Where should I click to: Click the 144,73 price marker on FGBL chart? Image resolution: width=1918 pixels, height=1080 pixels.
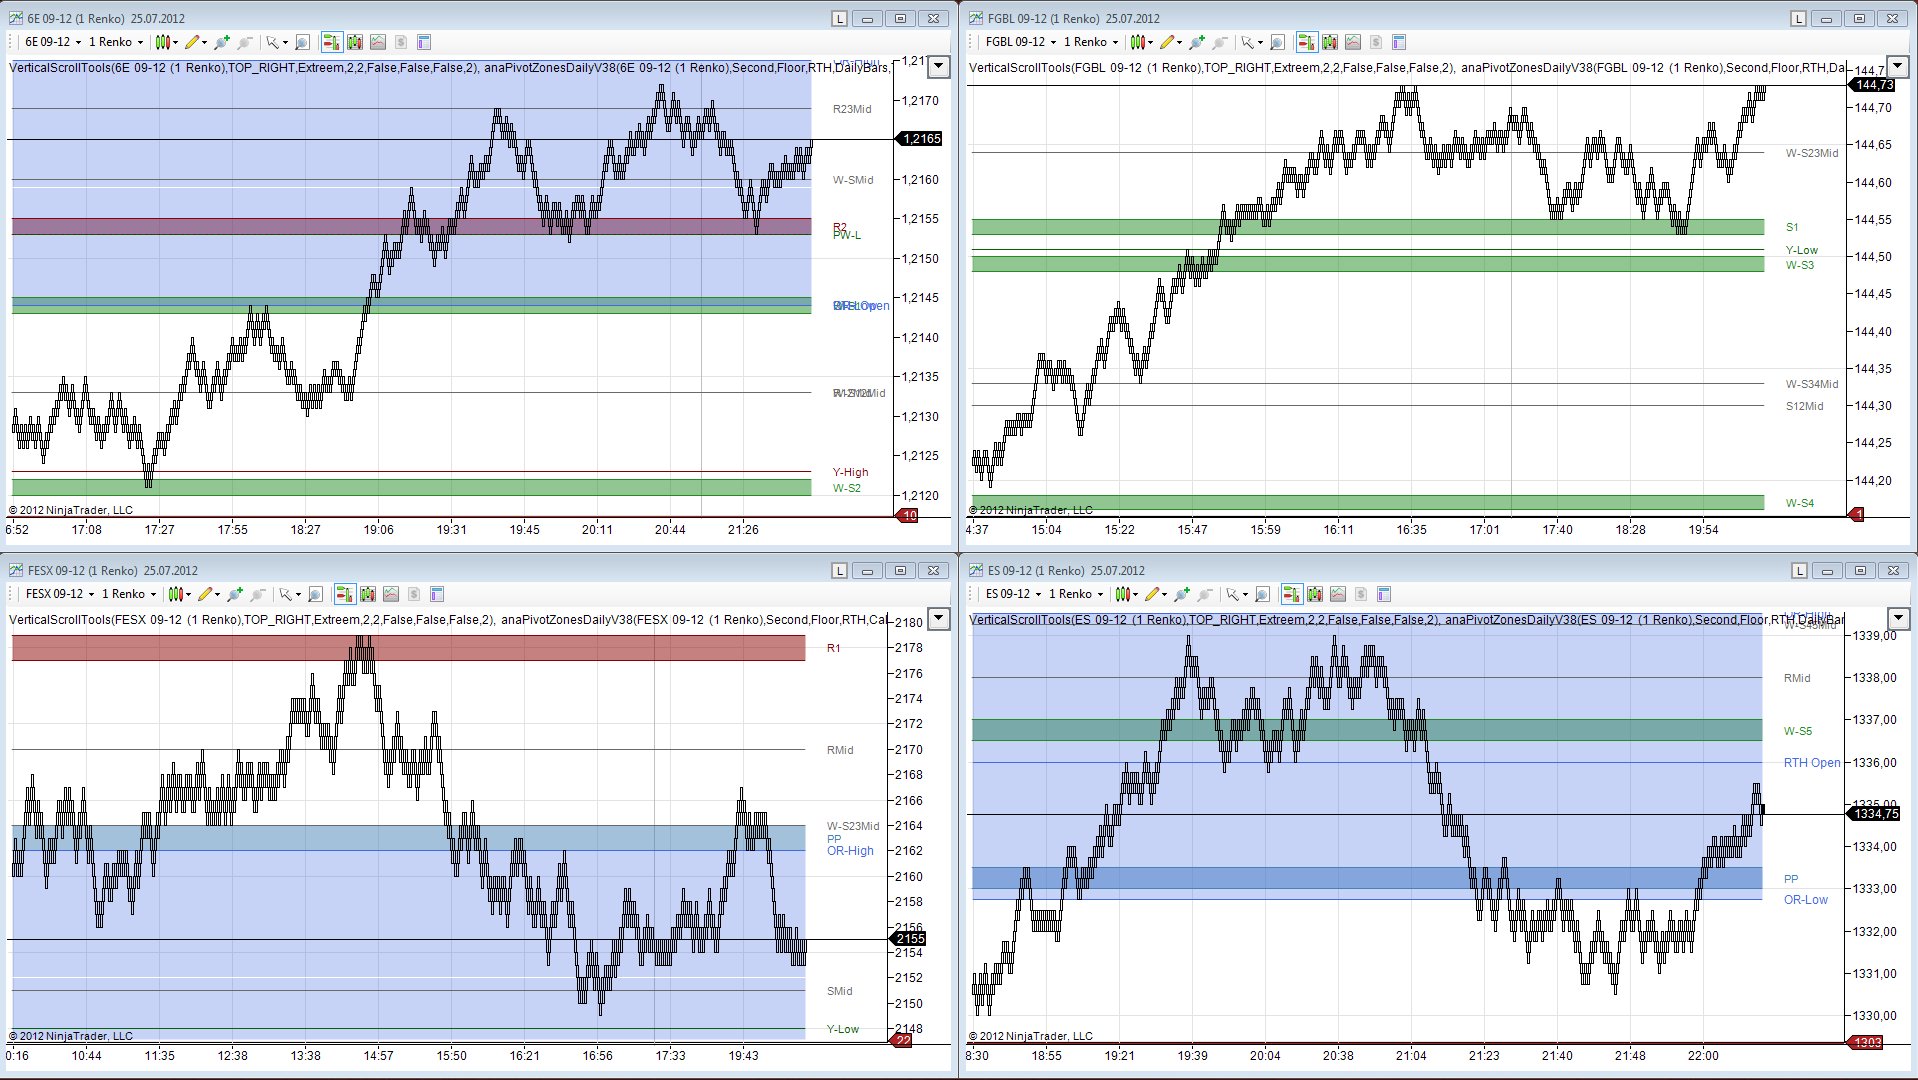1873,85
